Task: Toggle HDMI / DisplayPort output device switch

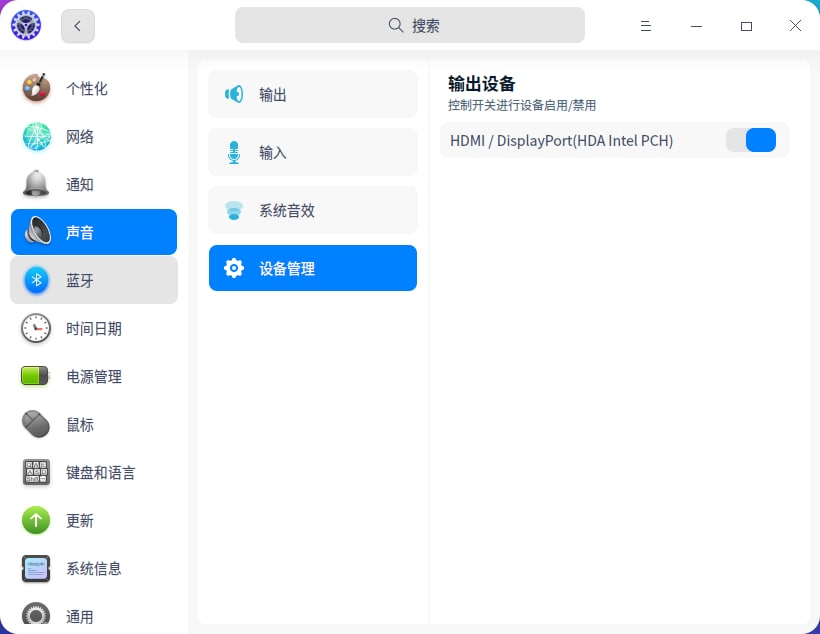Action: [751, 140]
